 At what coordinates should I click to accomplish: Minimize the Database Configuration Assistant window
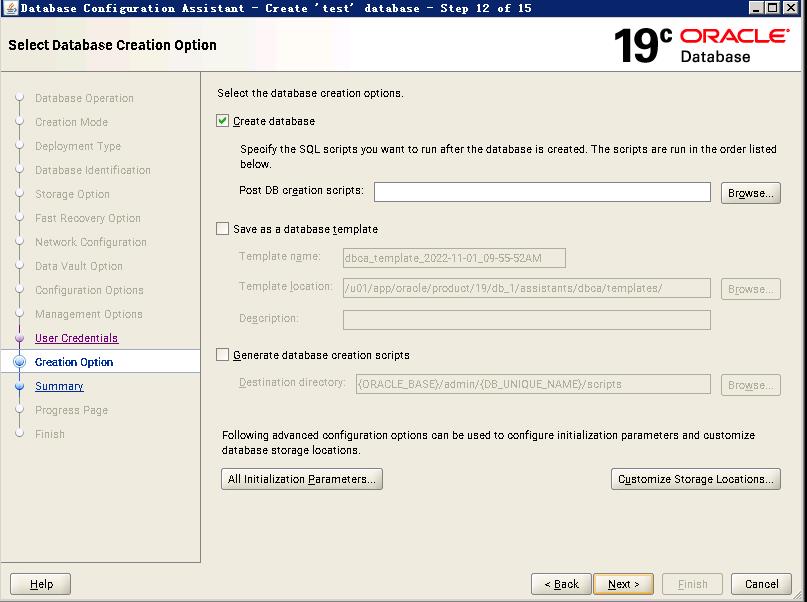click(756, 8)
